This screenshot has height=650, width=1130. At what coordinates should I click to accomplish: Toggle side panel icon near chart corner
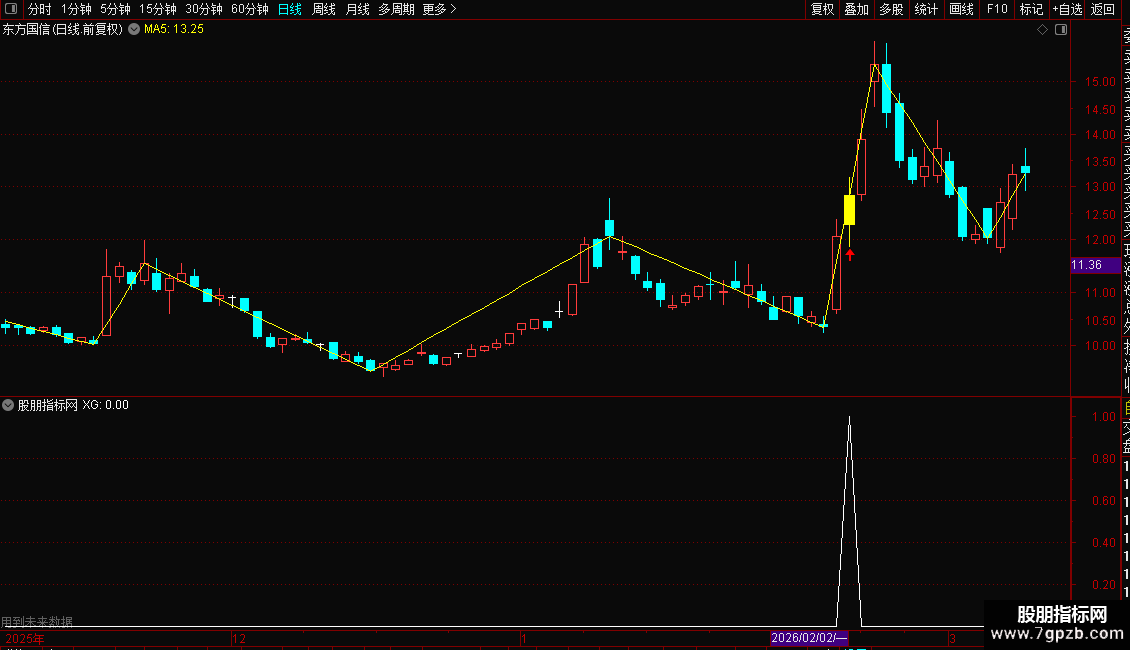1061,30
